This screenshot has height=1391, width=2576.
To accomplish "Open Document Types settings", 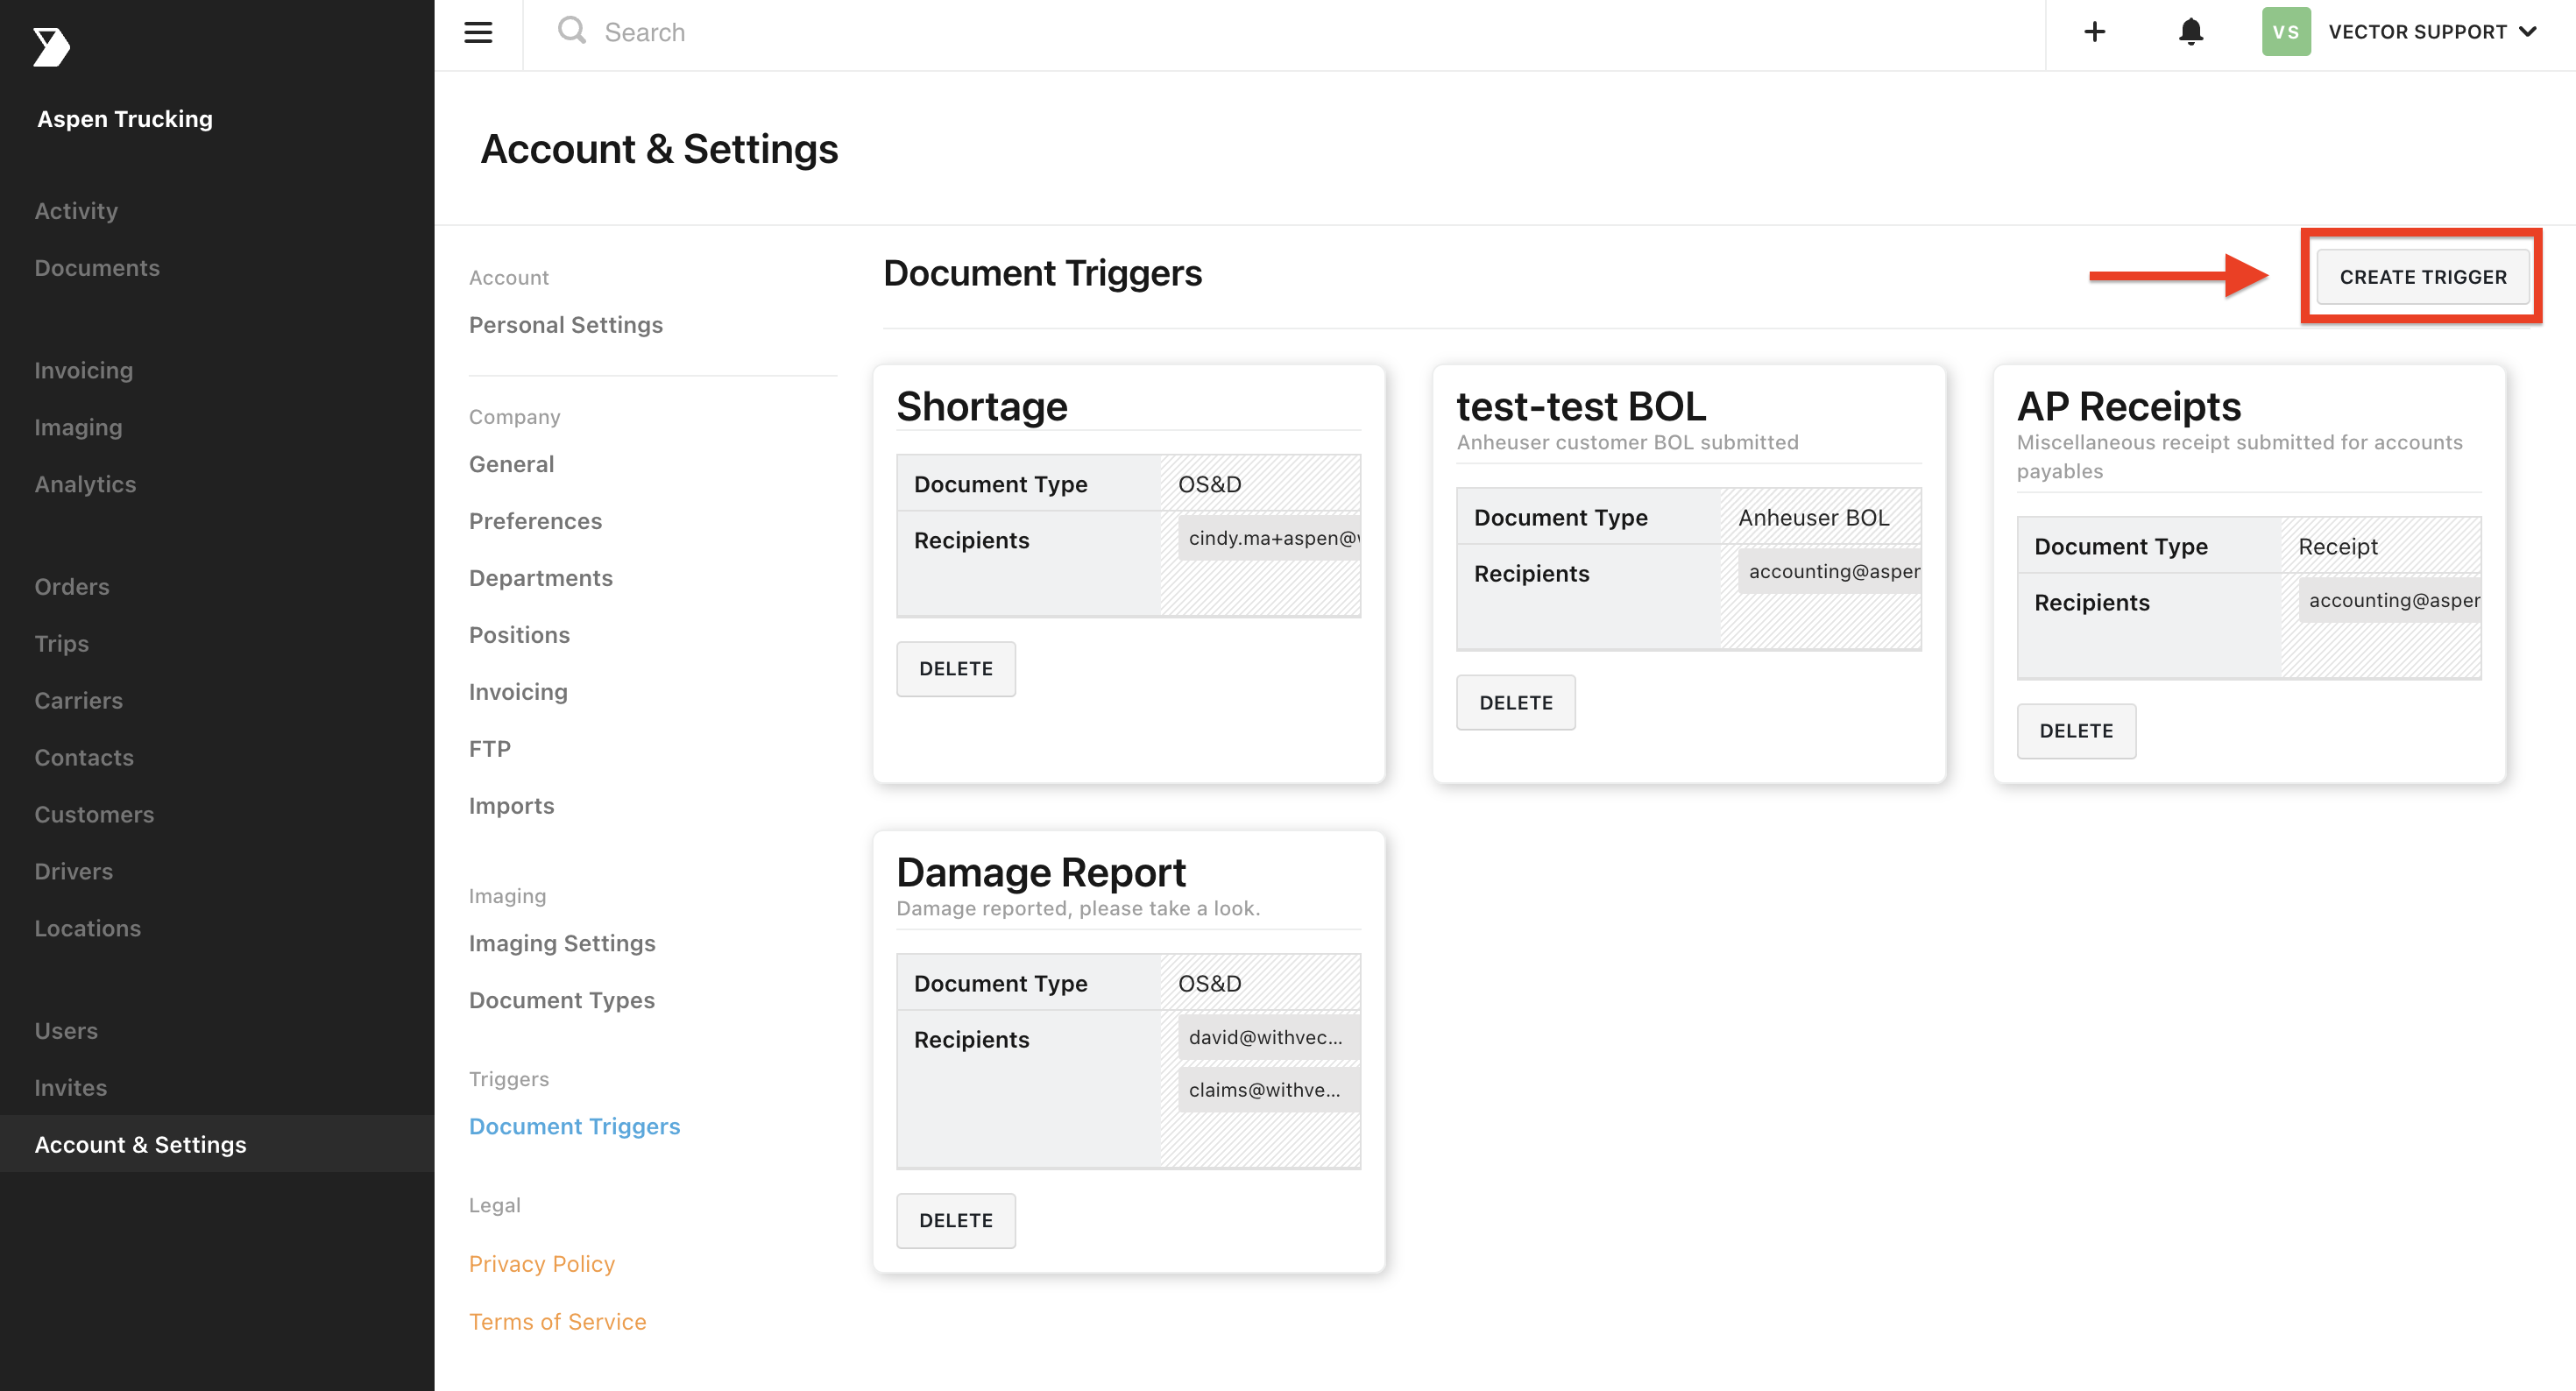I will tap(562, 1000).
